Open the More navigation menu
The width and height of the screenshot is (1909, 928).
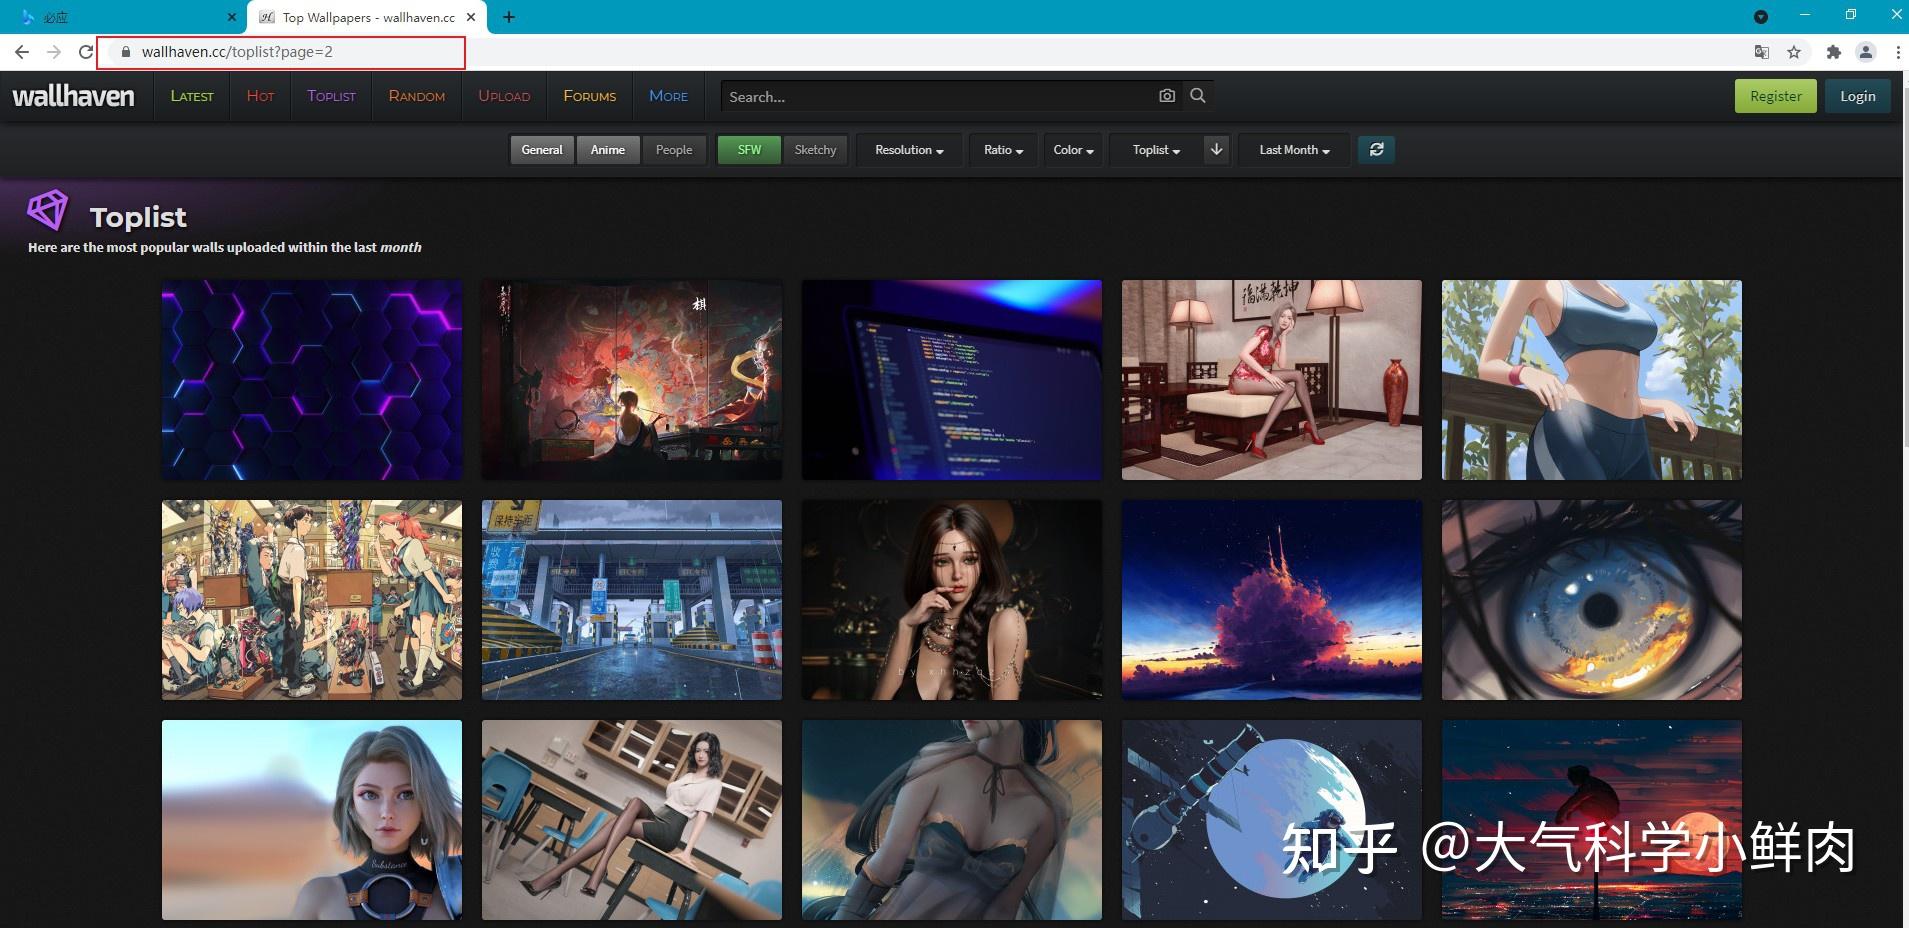pyautogui.click(x=669, y=96)
